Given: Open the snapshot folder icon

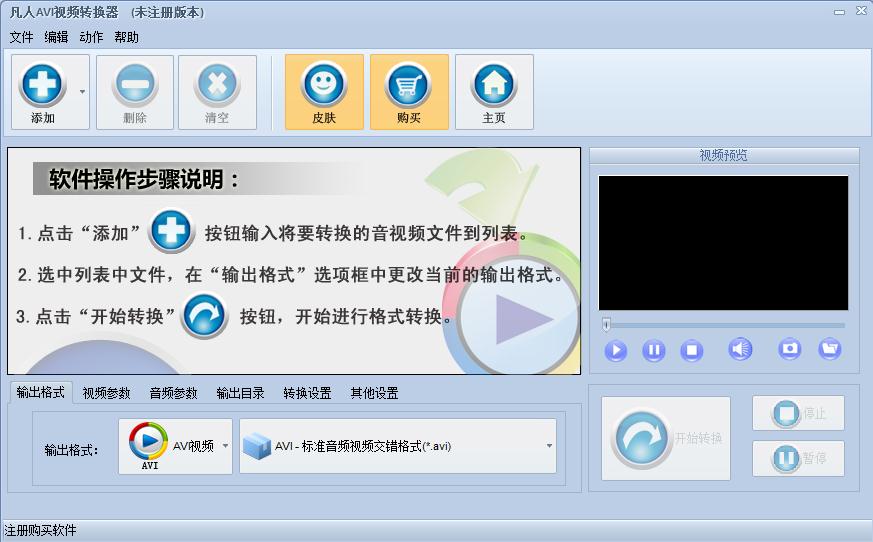Looking at the screenshot, I should [829, 349].
